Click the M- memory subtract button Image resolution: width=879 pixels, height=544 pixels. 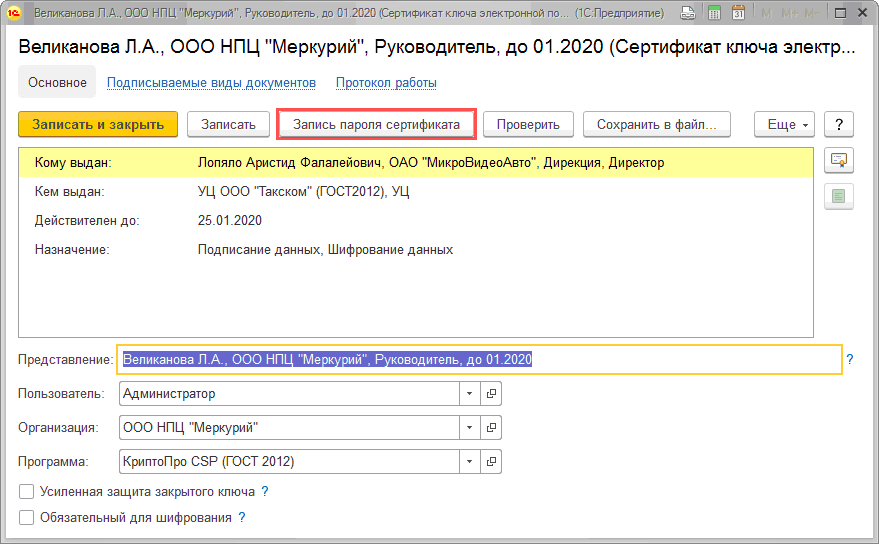(x=811, y=13)
